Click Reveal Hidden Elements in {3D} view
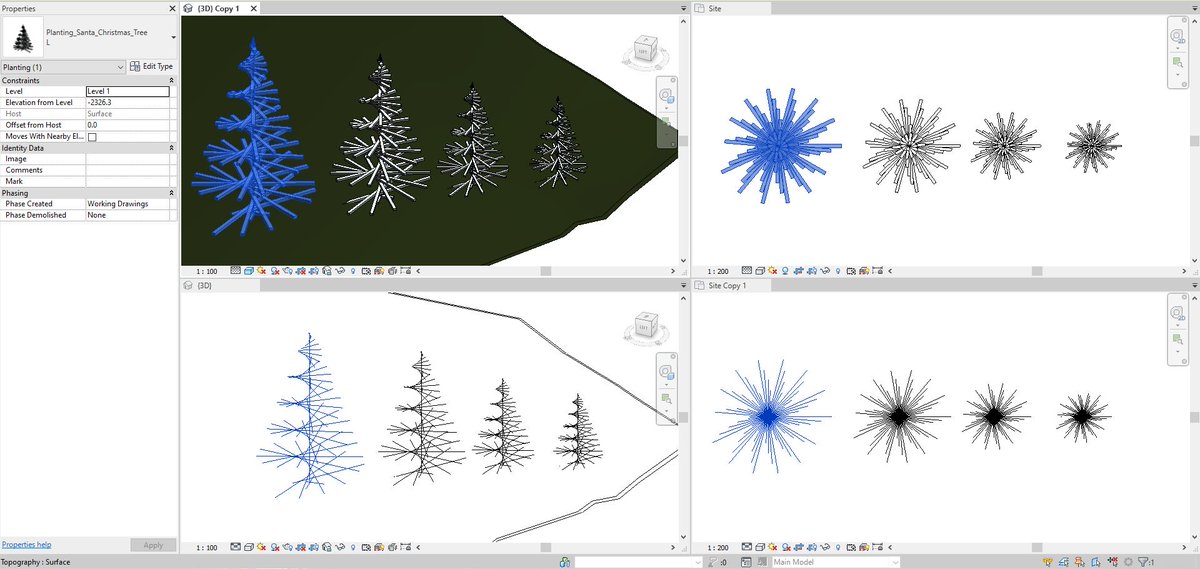1200x569 pixels. (x=353, y=547)
